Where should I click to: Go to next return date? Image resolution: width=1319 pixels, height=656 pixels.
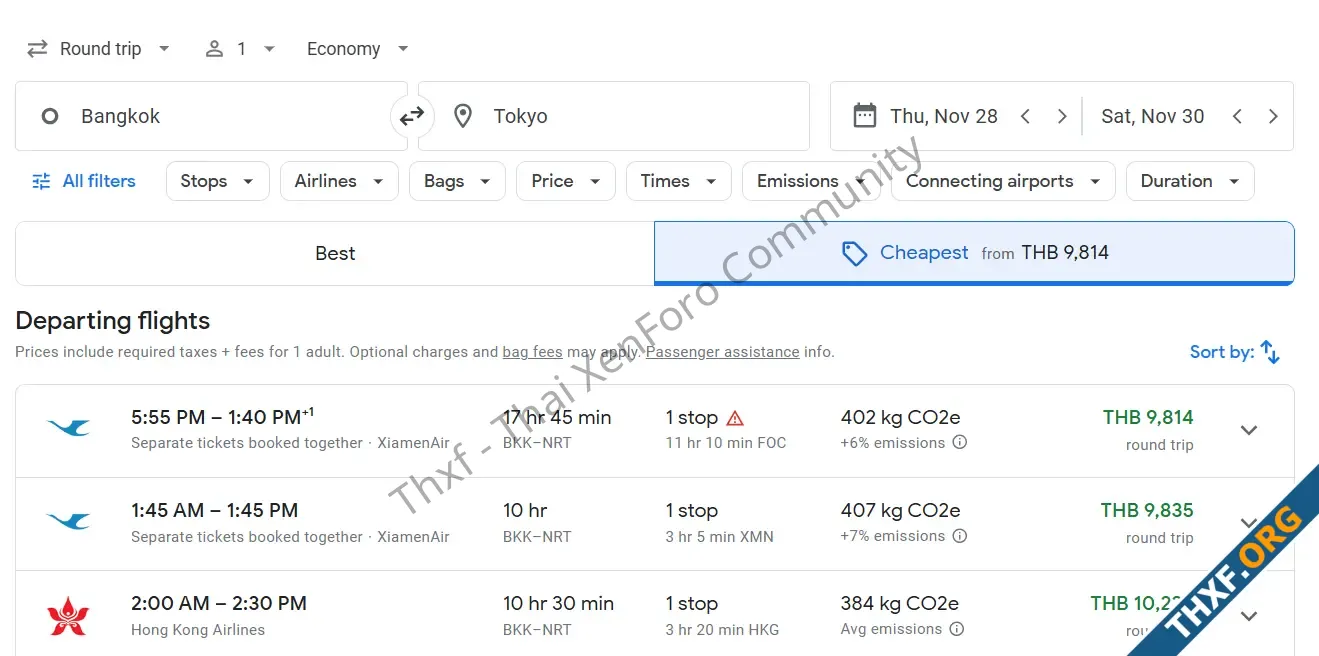tap(1273, 116)
